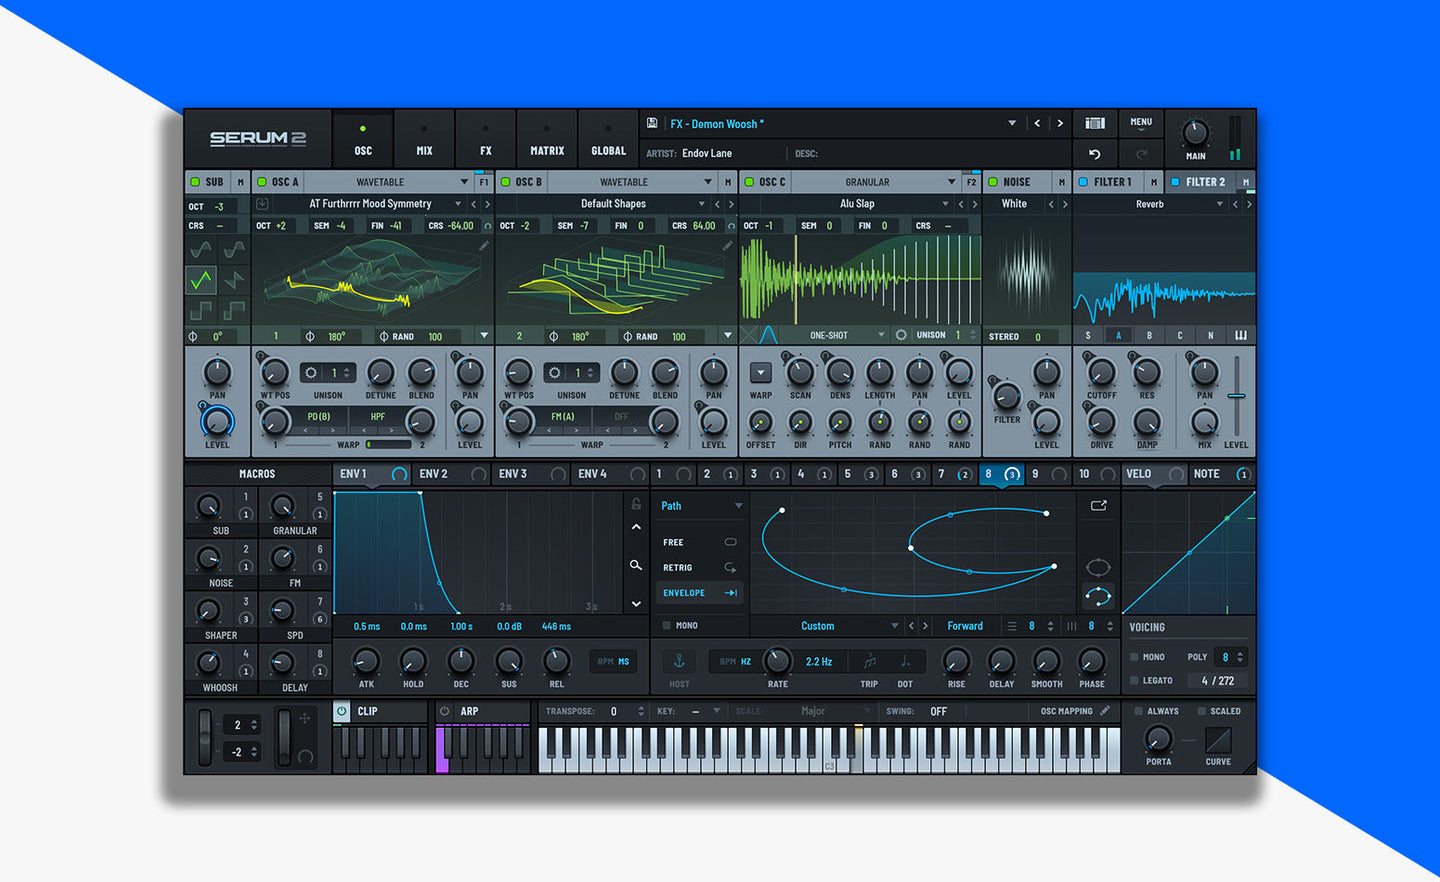Select the OSC C grain window shape

[x=769, y=334]
